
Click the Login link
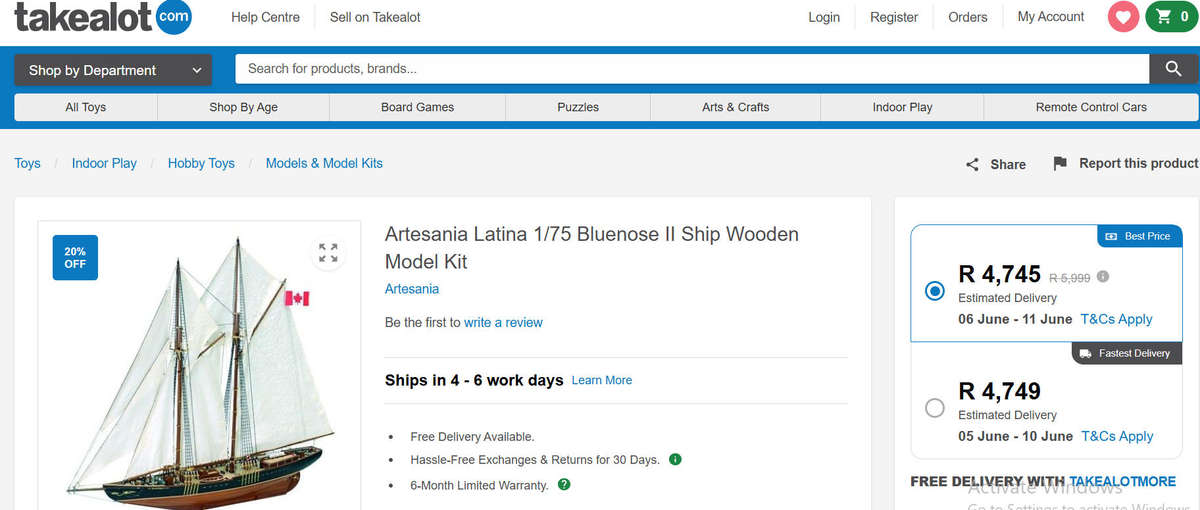824,17
